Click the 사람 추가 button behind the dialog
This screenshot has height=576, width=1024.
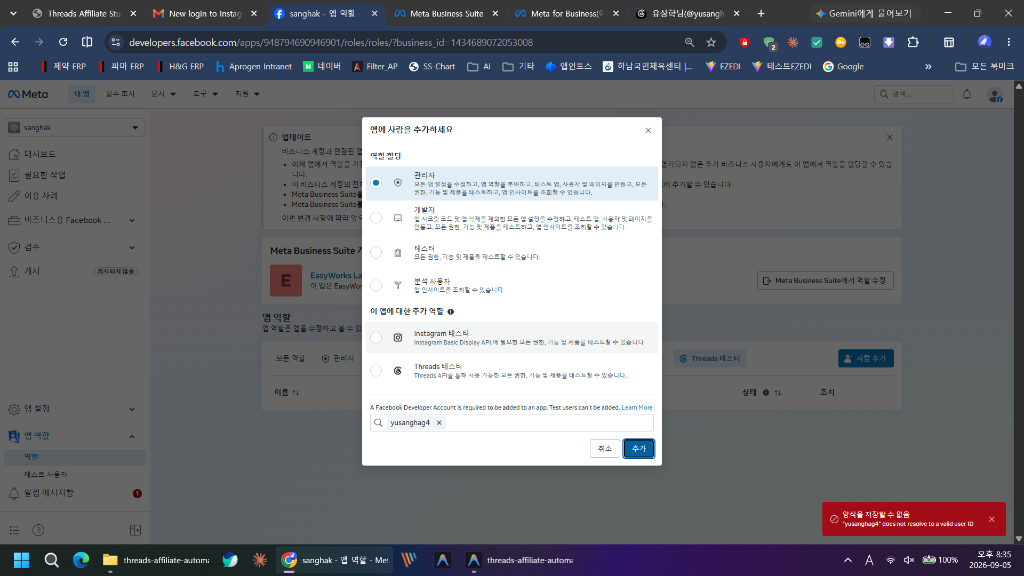click(866, 359)
